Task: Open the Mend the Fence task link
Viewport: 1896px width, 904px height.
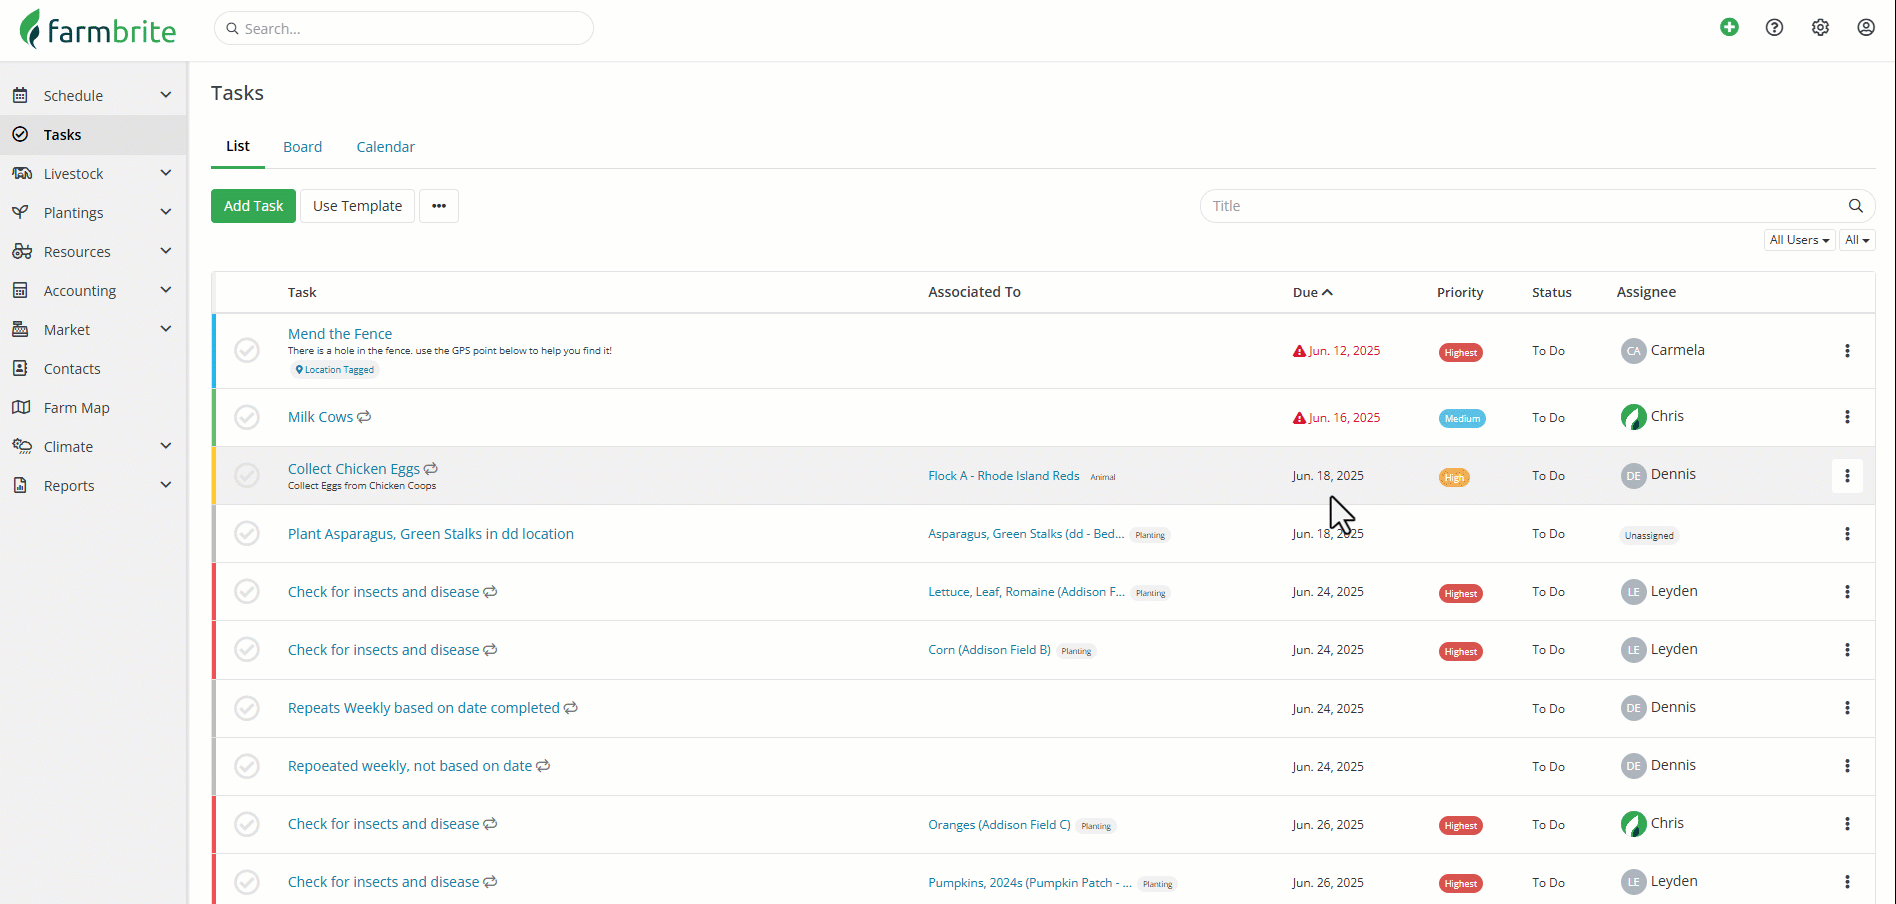Action: (x=340, y=334)
